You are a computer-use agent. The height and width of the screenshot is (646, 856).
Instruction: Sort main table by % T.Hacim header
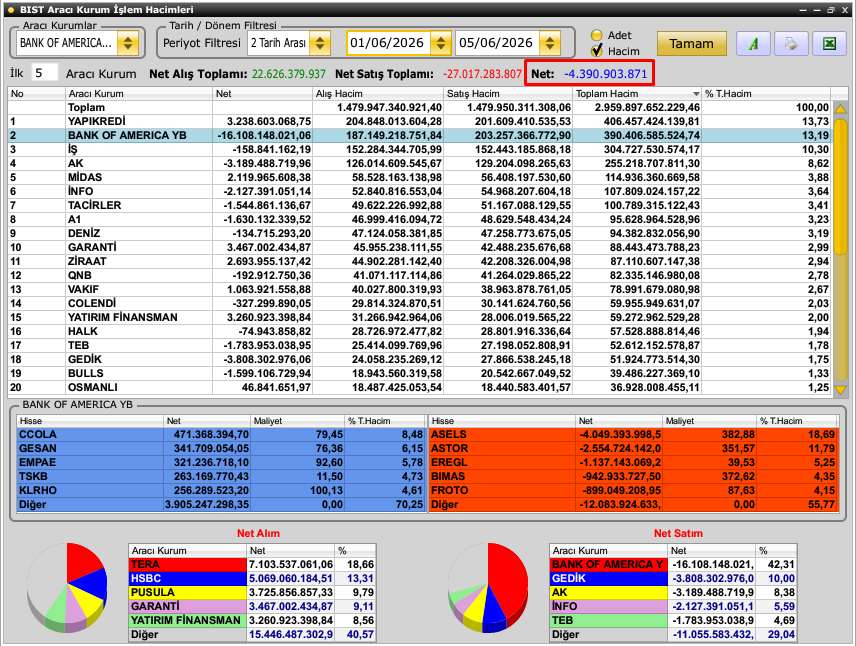[766, 93]
